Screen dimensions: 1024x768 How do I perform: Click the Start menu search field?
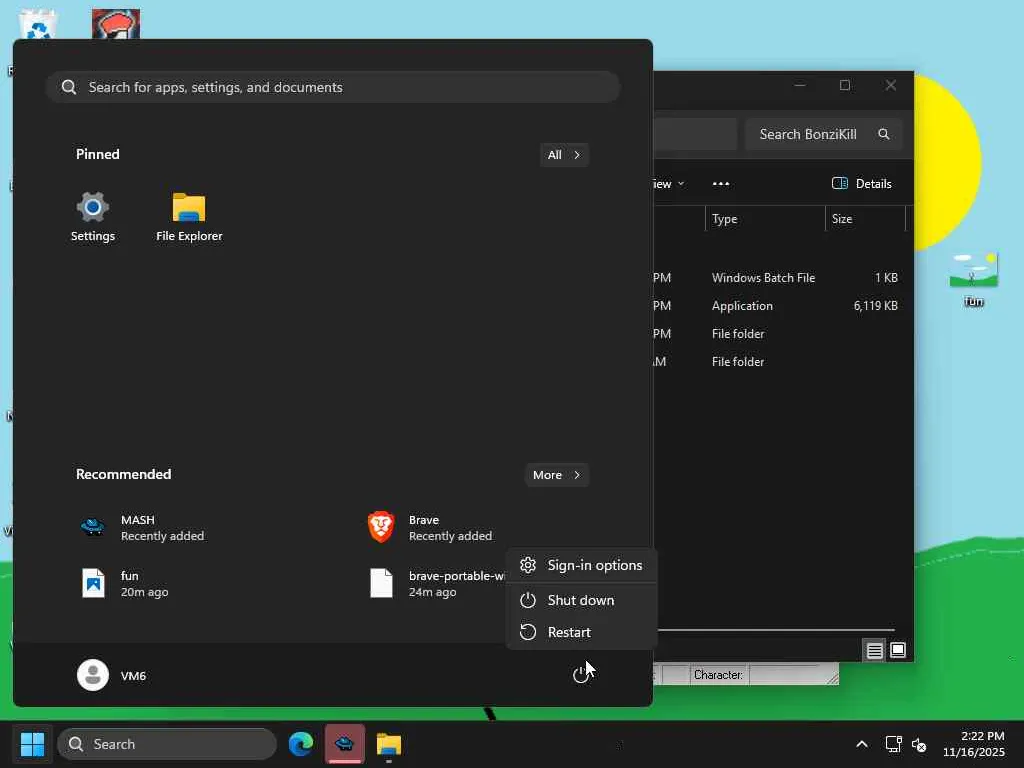333,87
